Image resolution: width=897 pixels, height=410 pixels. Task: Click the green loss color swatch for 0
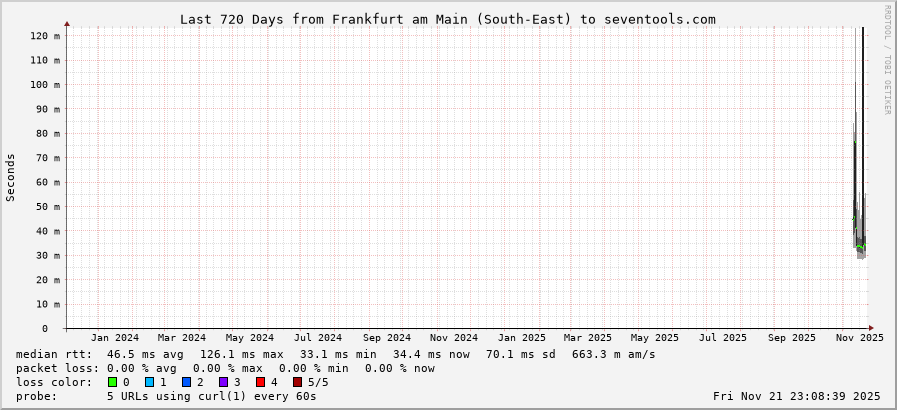(112, 382)
